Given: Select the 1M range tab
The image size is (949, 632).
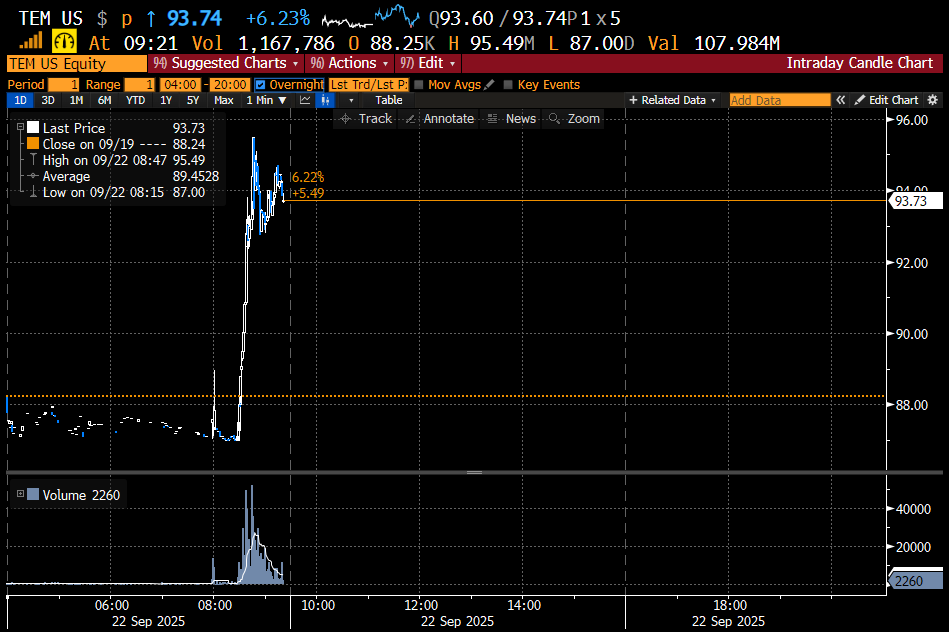Looking at the screenshot, I should point(76,100).
